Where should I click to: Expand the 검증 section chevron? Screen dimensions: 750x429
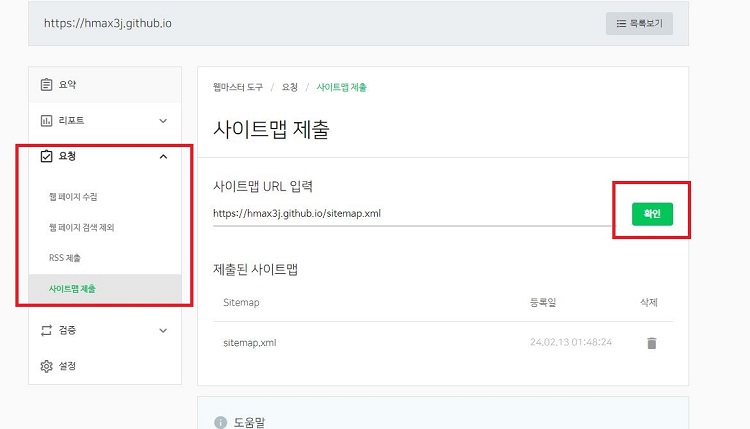tap(163, 330)
